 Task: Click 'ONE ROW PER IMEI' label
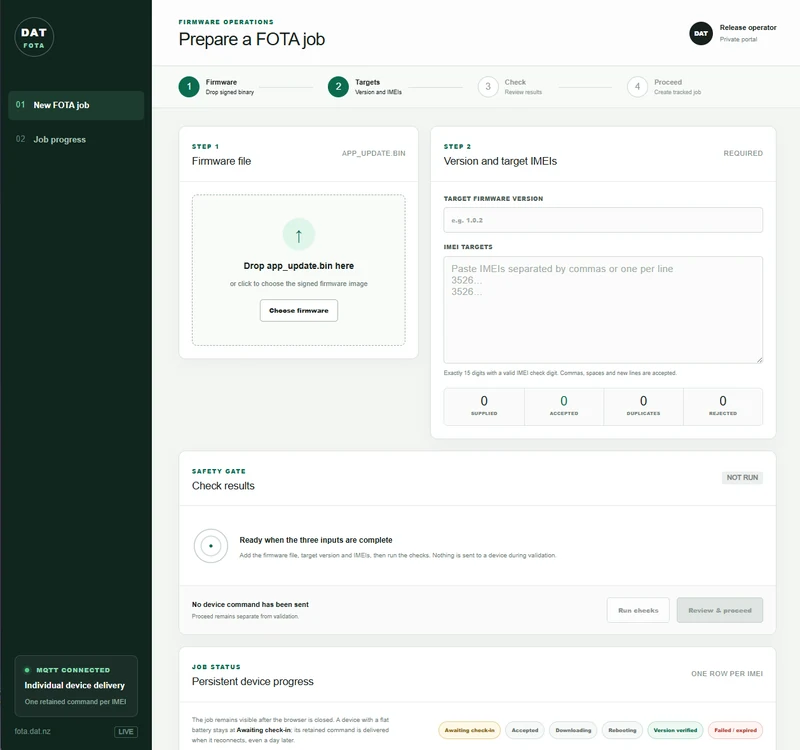coord(727,673)
